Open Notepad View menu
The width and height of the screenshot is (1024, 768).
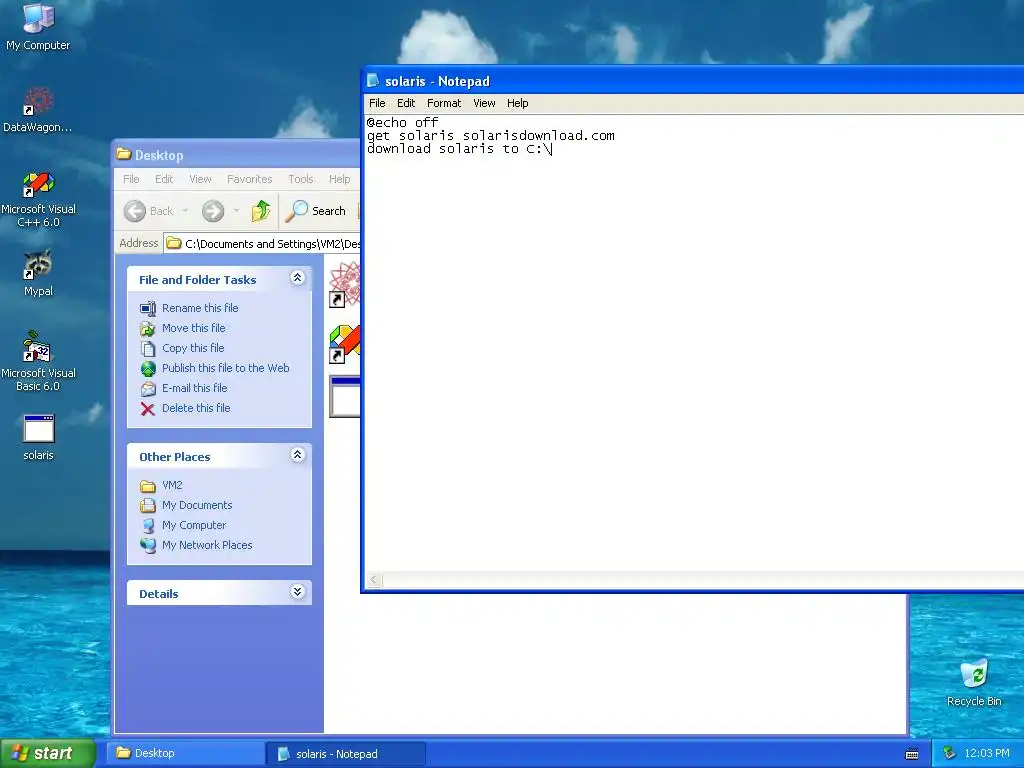click(x=484, y=103)
